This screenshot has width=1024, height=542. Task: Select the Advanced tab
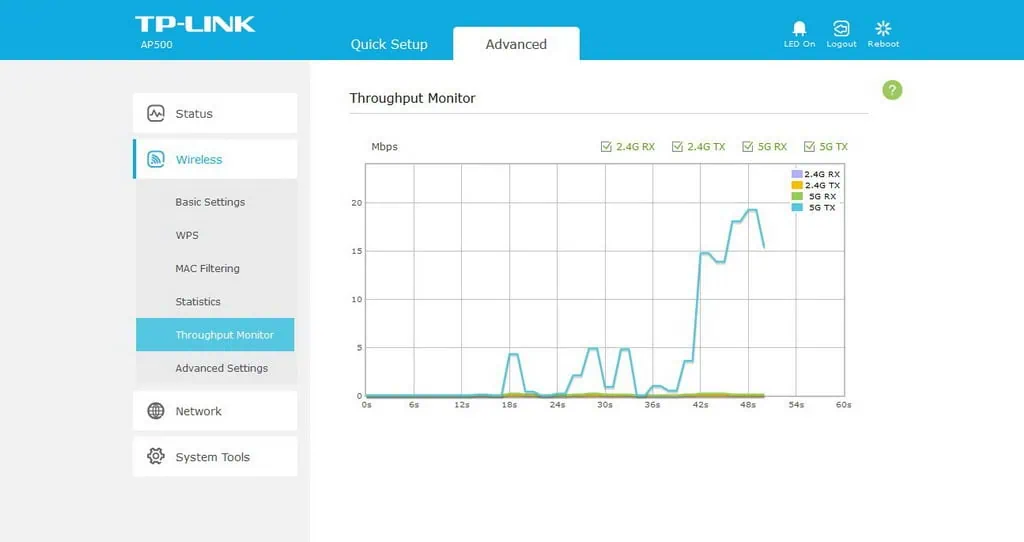pyautogui.click(x=516, y=44)
